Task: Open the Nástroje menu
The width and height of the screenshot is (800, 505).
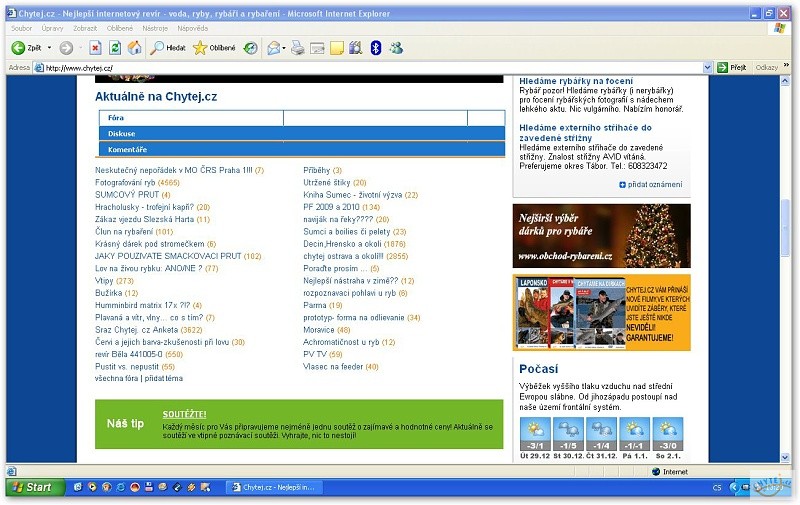Action: tap(155, 29)
